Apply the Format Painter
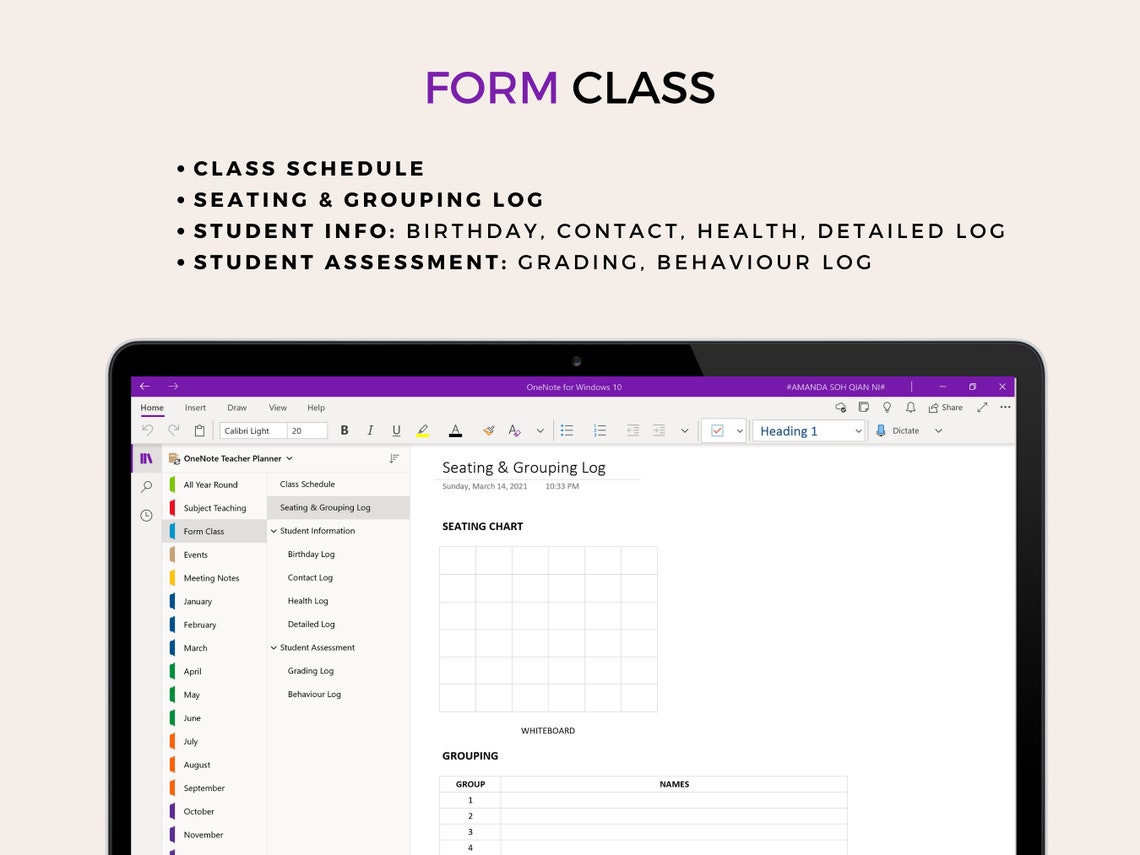The width and height of the screenshot is (1140, 855). 489,430
